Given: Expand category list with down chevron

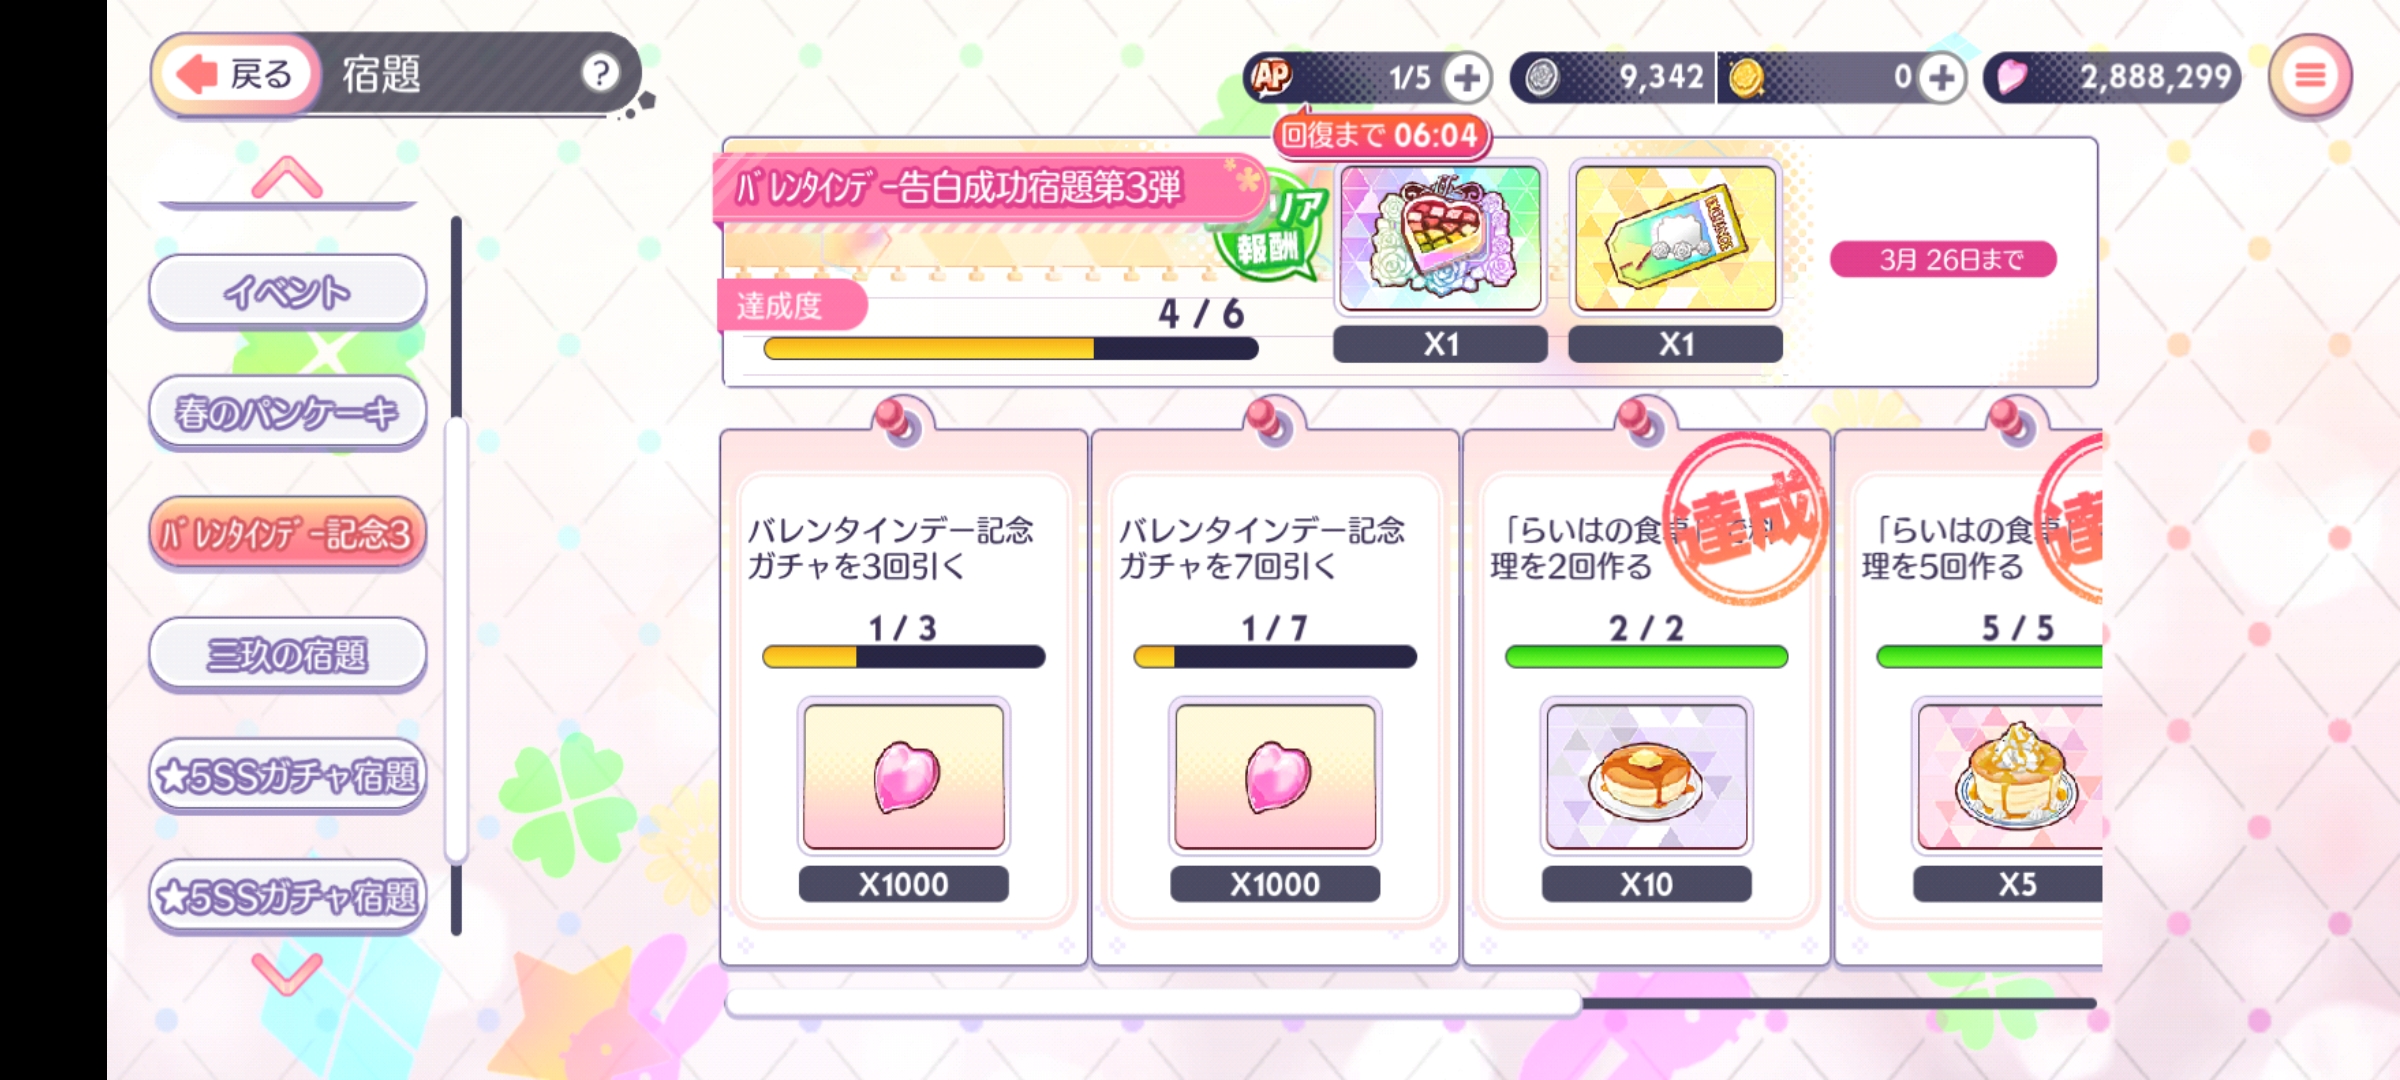Looking at the screenshot, I should pos(287,972).
